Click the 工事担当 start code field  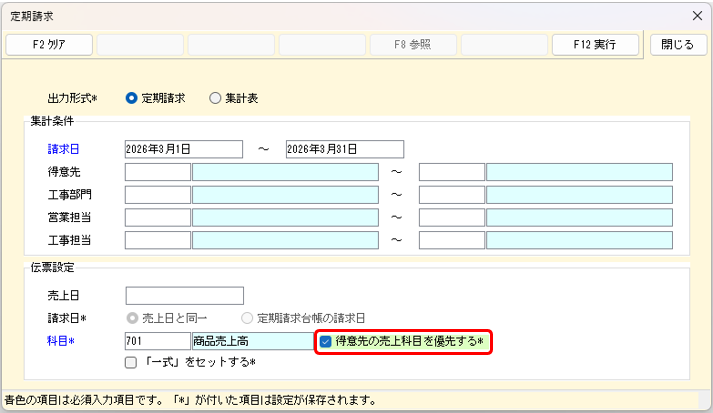(158, 240)
